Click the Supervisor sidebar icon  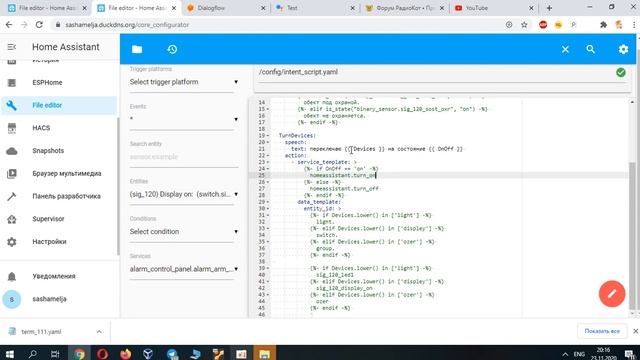click(x=12, y=219)
